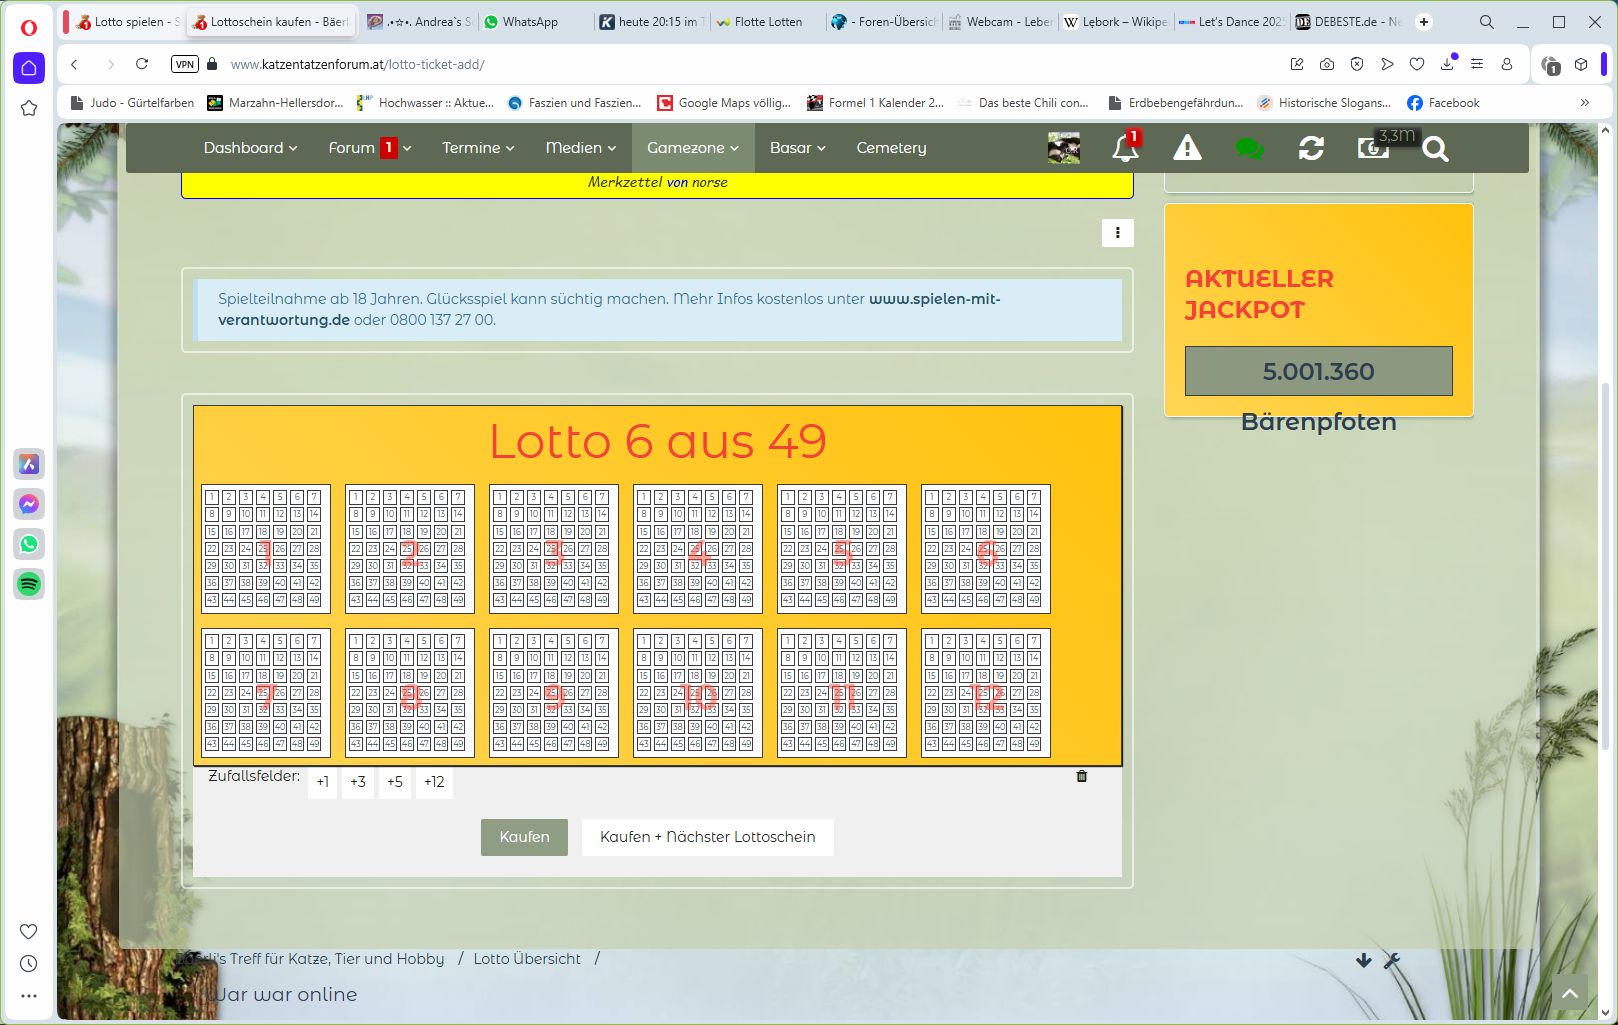Open the Cemetery menu item
This screenshot has width=1618, height=1025.
(891, 148)
